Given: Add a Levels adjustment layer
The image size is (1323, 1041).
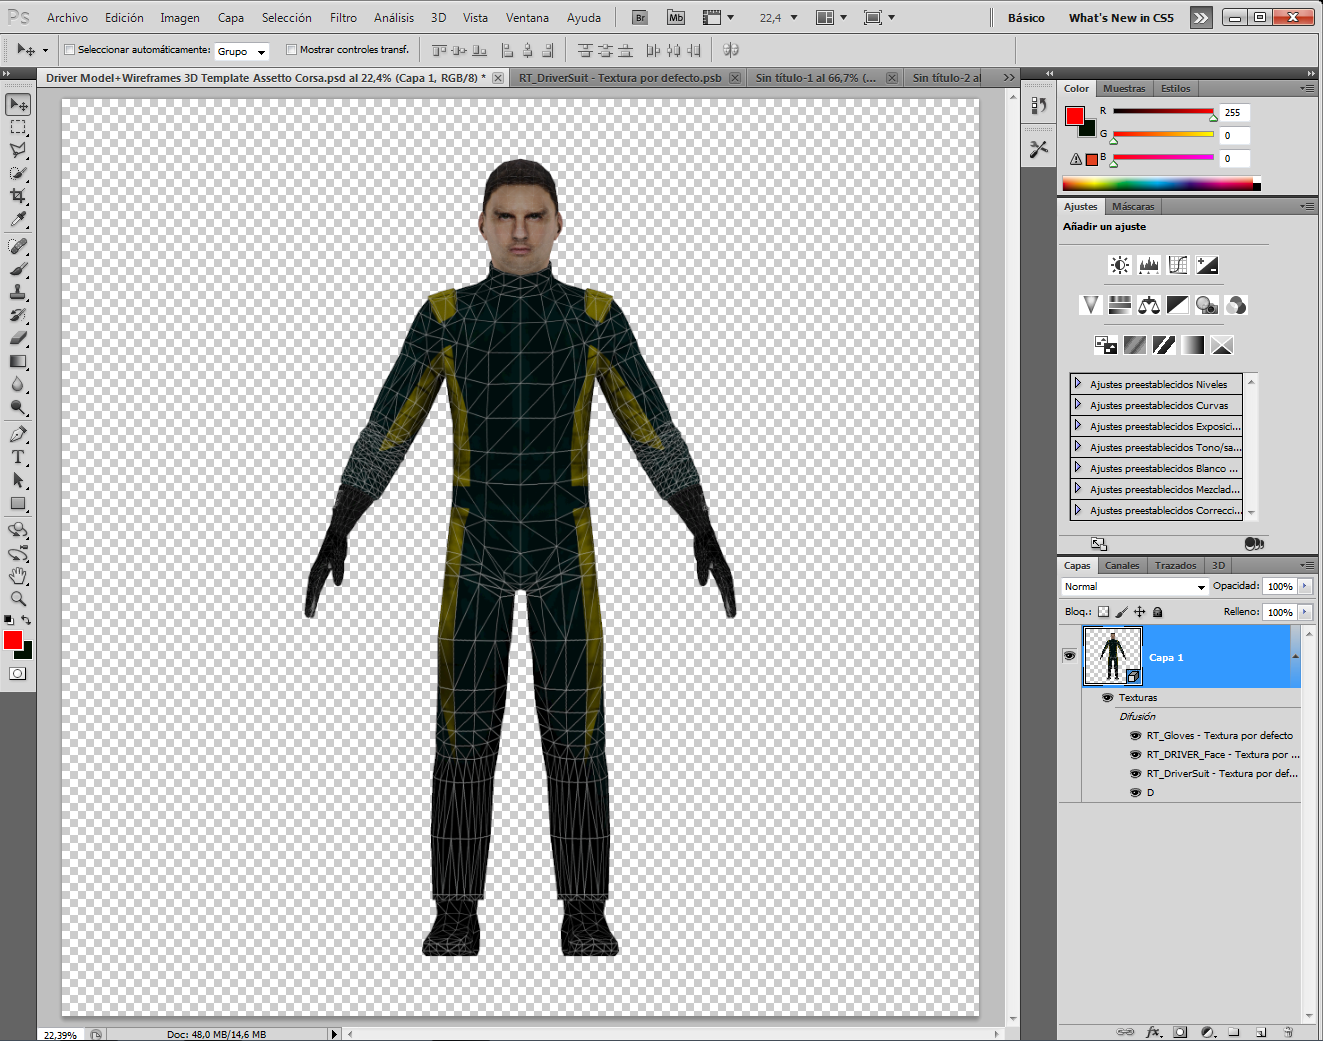Looking at the screenshot, I should point(1149,265).
